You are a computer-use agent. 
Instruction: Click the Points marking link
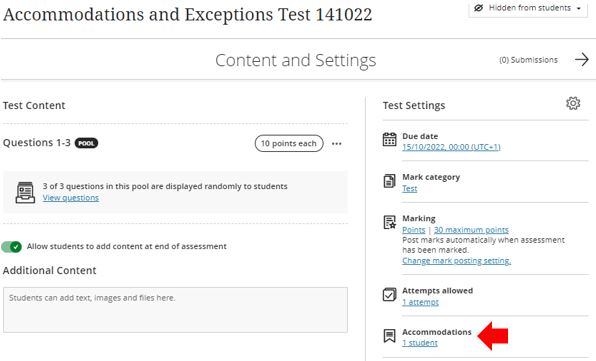[414, 230]
